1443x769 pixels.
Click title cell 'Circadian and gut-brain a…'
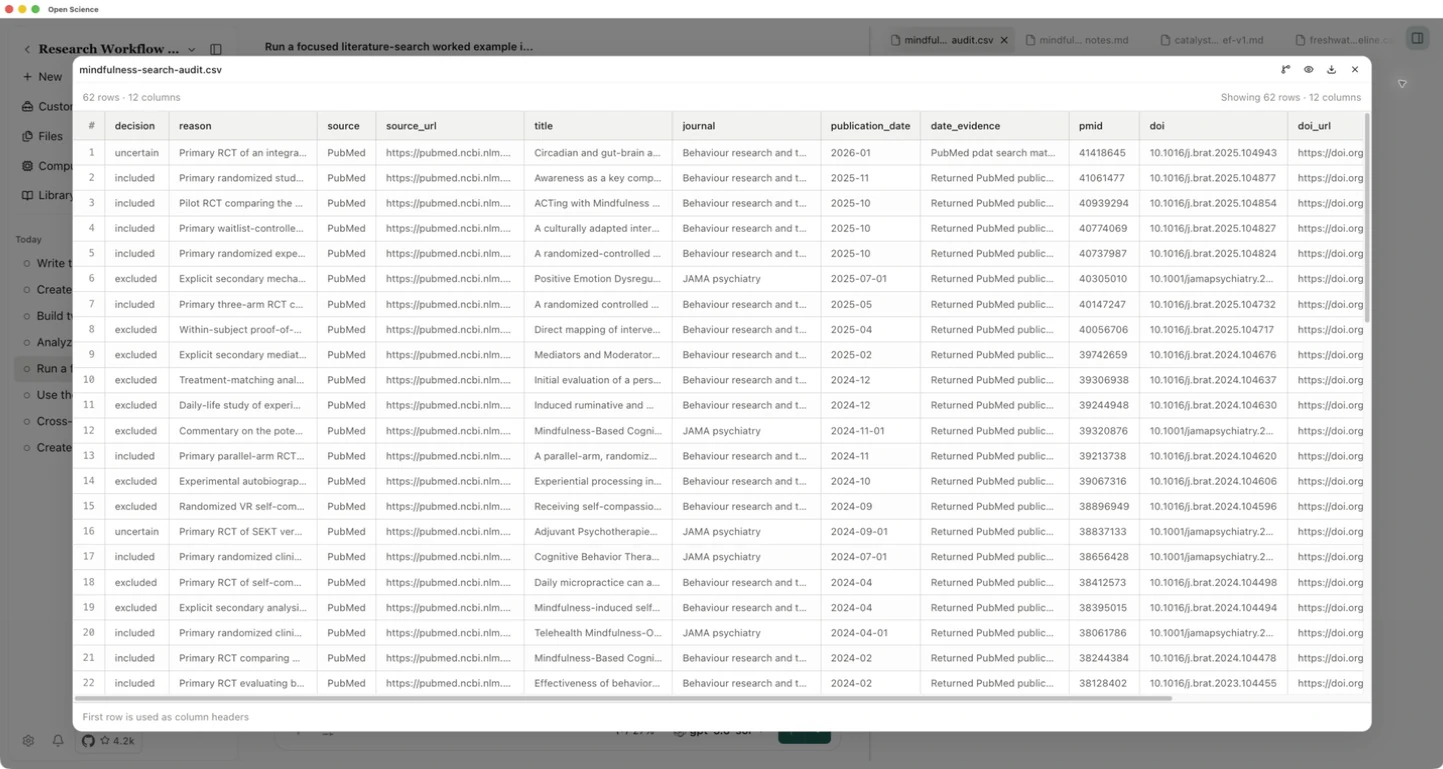tap(597, 153)
